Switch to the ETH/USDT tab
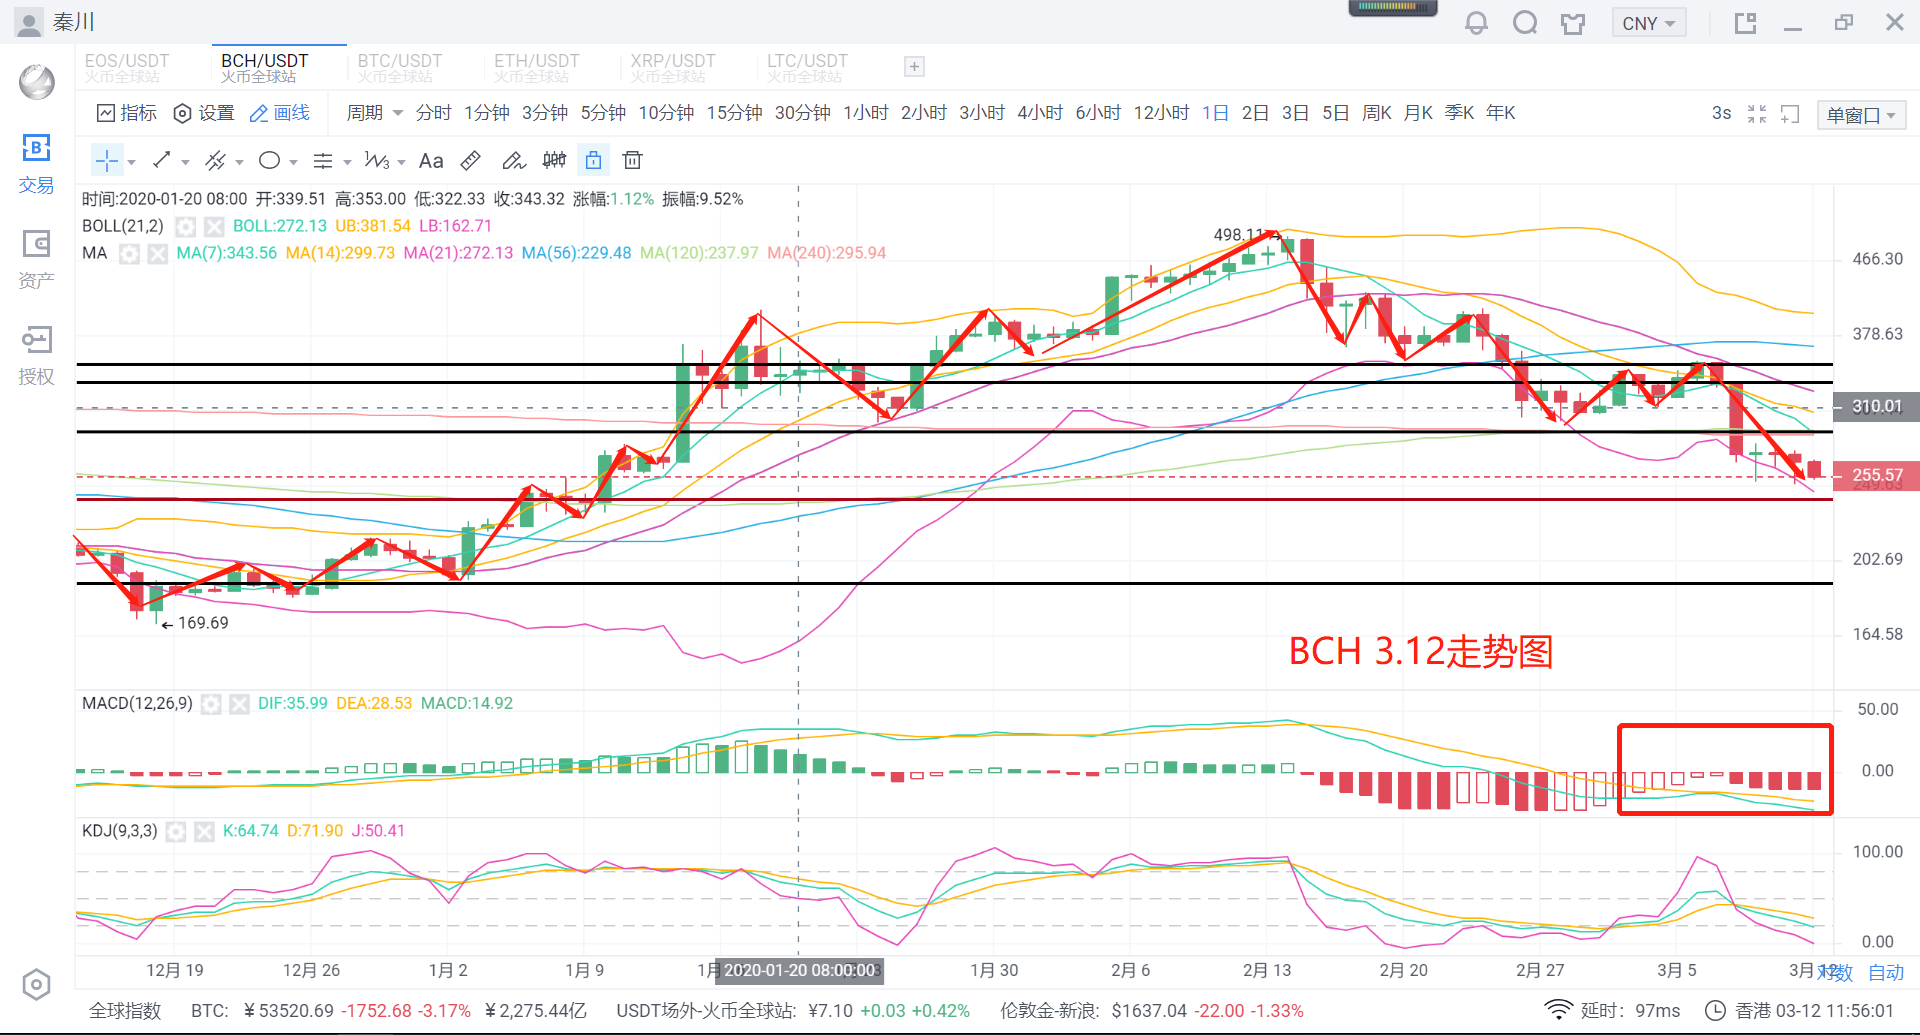1920x1035 pixels. (537, 67)
